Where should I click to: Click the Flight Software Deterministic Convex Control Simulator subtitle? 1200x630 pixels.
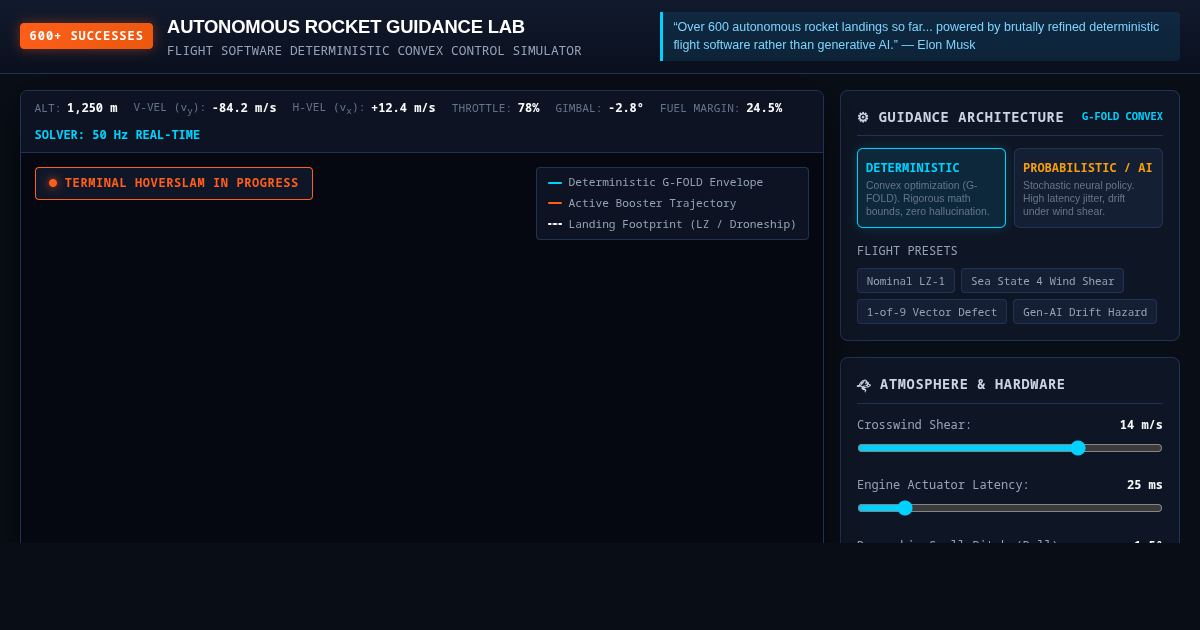pyautogui.click(x=374, y=51)
